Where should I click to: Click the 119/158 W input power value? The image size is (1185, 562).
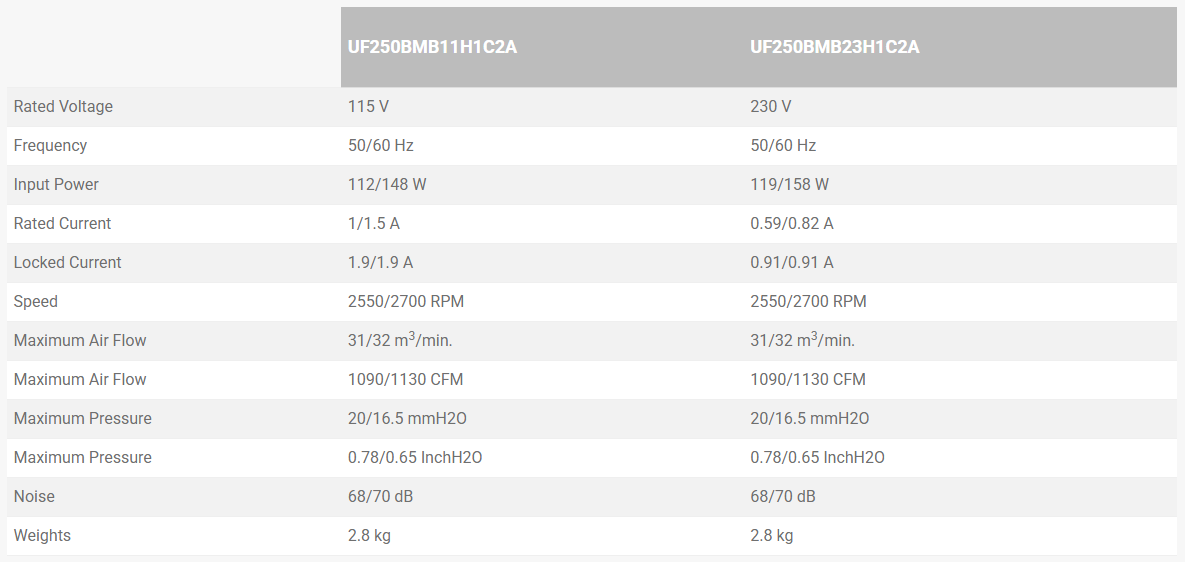(x=789, y=185)
